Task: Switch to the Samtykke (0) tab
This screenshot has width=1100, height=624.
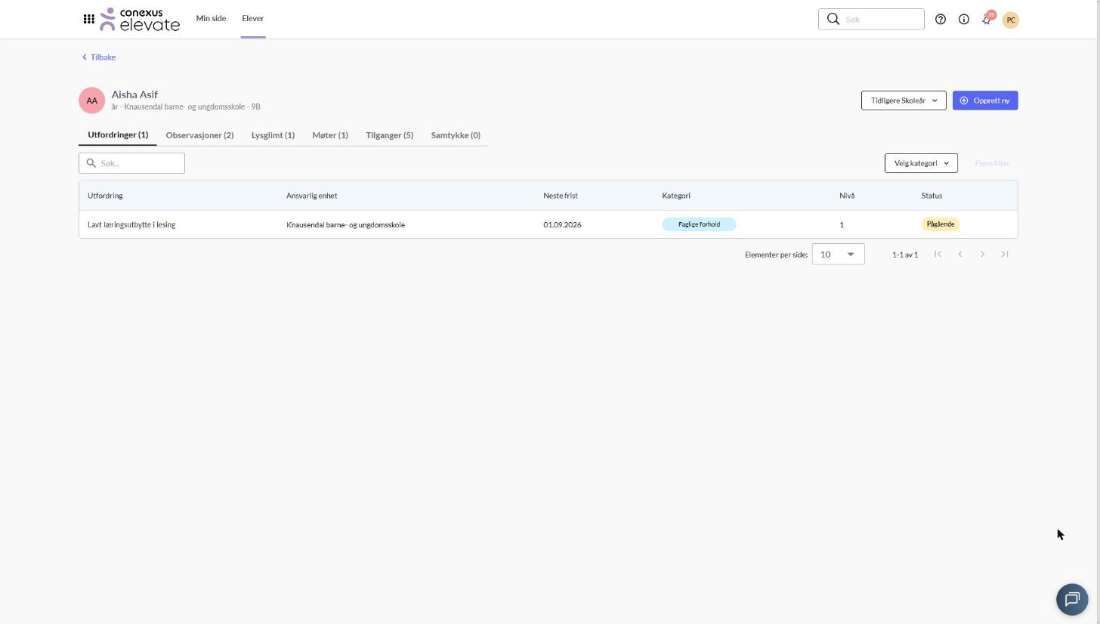Action: pos(456,135)
